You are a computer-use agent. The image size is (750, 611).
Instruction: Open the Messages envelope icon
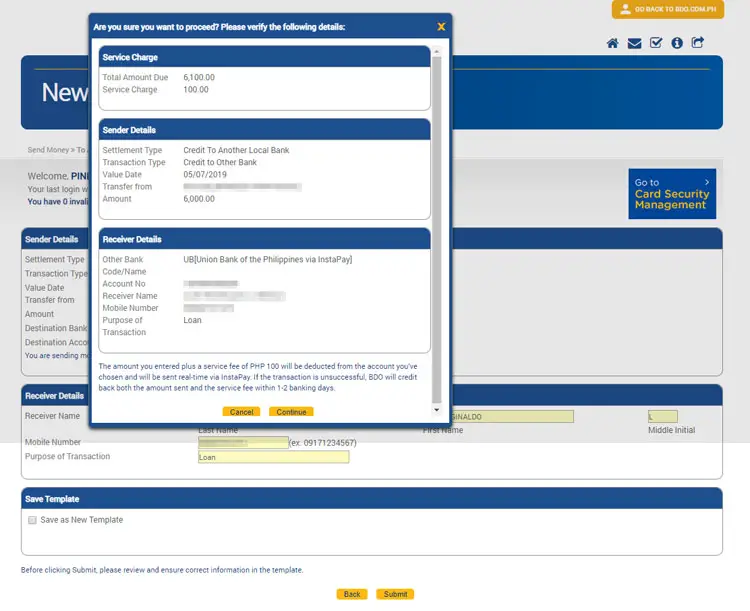click(x=634, y=43)
